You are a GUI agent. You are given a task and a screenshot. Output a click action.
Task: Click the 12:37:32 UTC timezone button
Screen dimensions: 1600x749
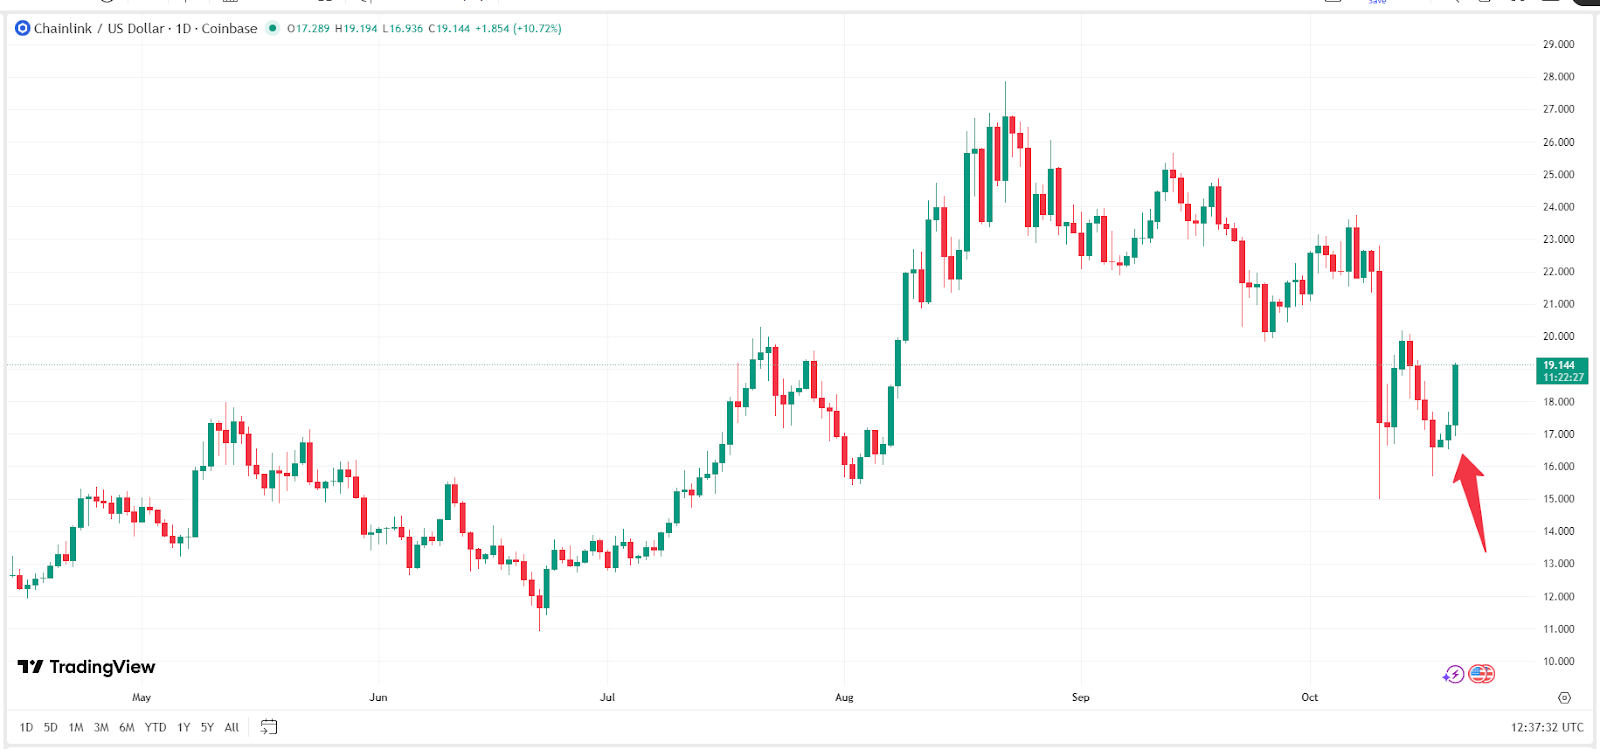pyautogui.click(x=1547, y=727)
